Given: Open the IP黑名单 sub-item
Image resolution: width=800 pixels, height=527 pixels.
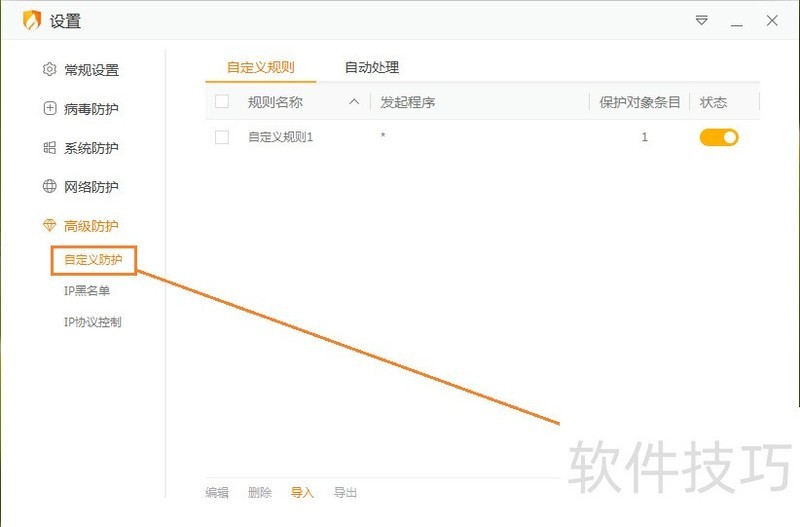Looking at the screenshot, I should pyautogui.click(x=87, y=291).
